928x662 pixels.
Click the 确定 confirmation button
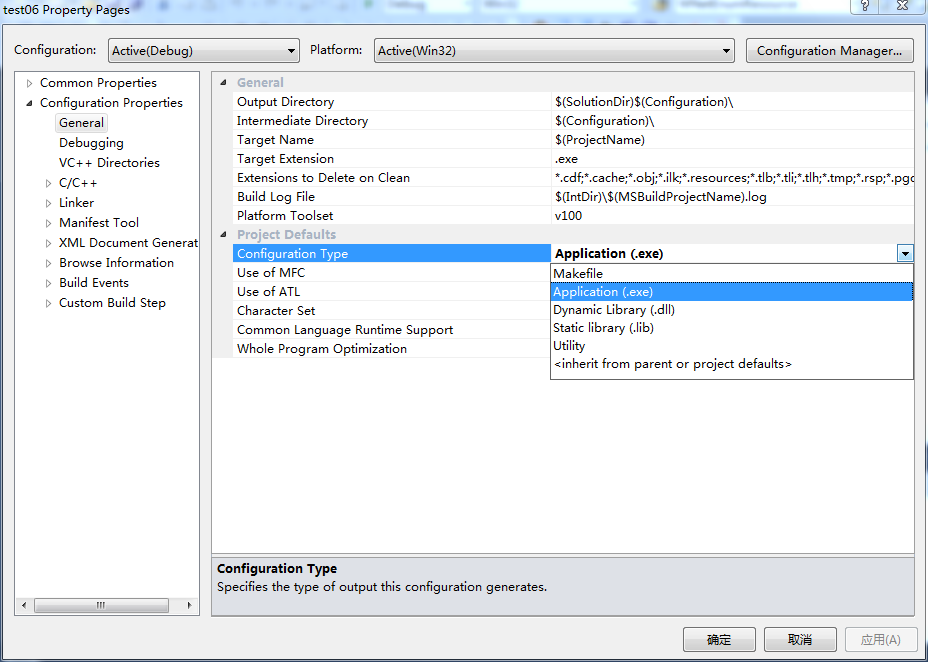(718, 639)
